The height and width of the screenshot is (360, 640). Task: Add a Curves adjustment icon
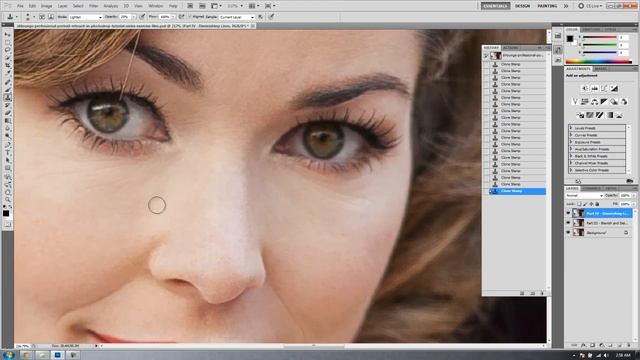point(604,88)
